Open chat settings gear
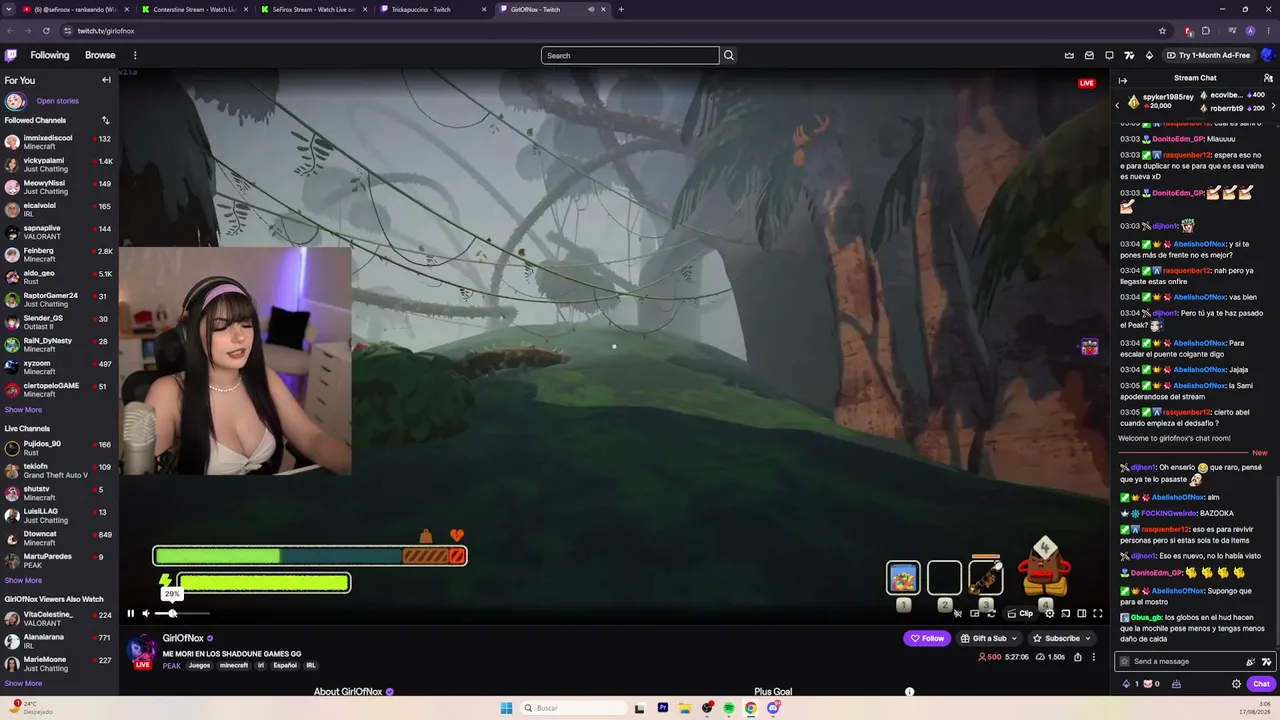This screenshot has width=1280, height=720. (x=1236, y=684)
